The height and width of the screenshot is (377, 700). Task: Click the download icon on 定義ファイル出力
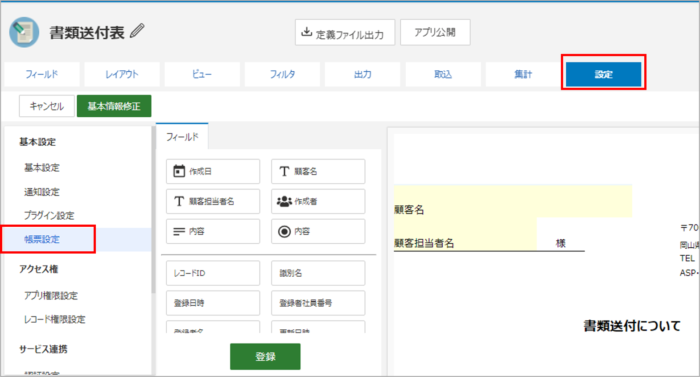pyautogui.click(x=306, y=32)
